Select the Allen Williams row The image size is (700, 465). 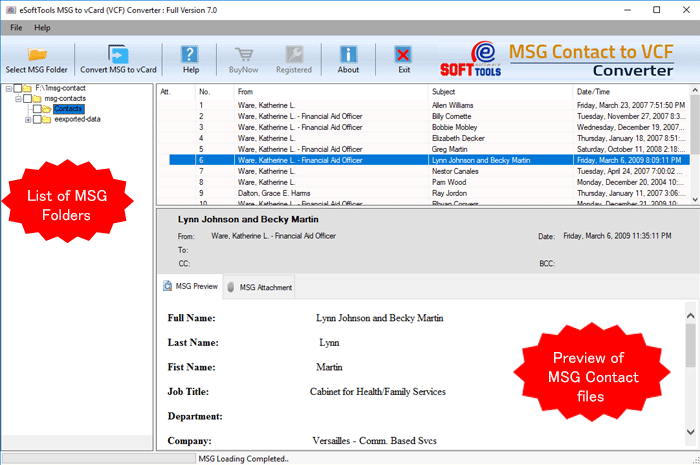tap(423, 105)
